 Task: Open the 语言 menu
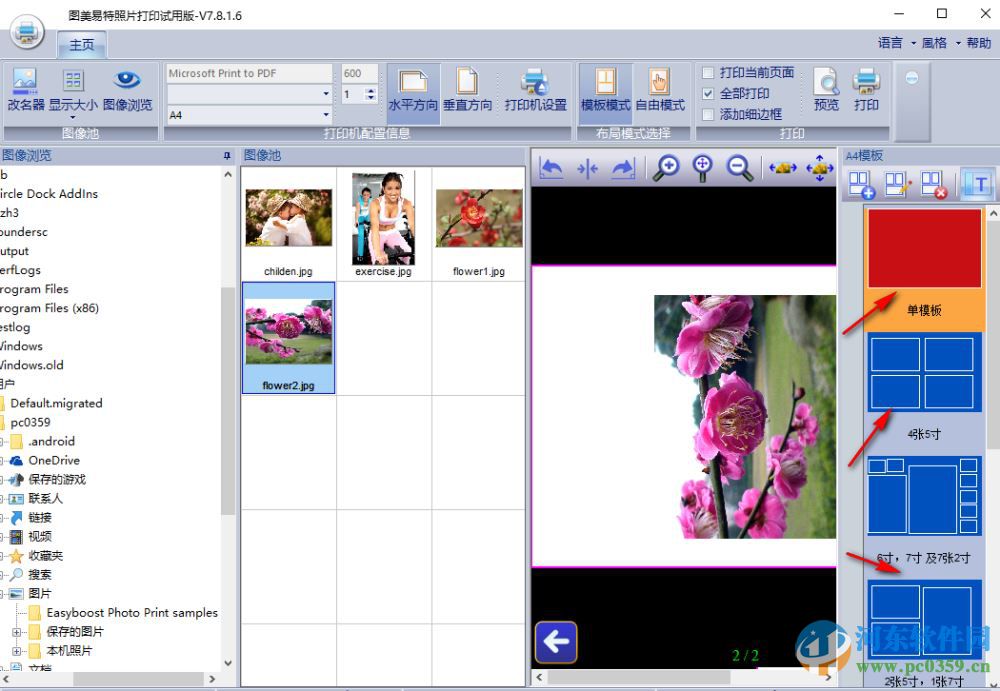(890, 43)
